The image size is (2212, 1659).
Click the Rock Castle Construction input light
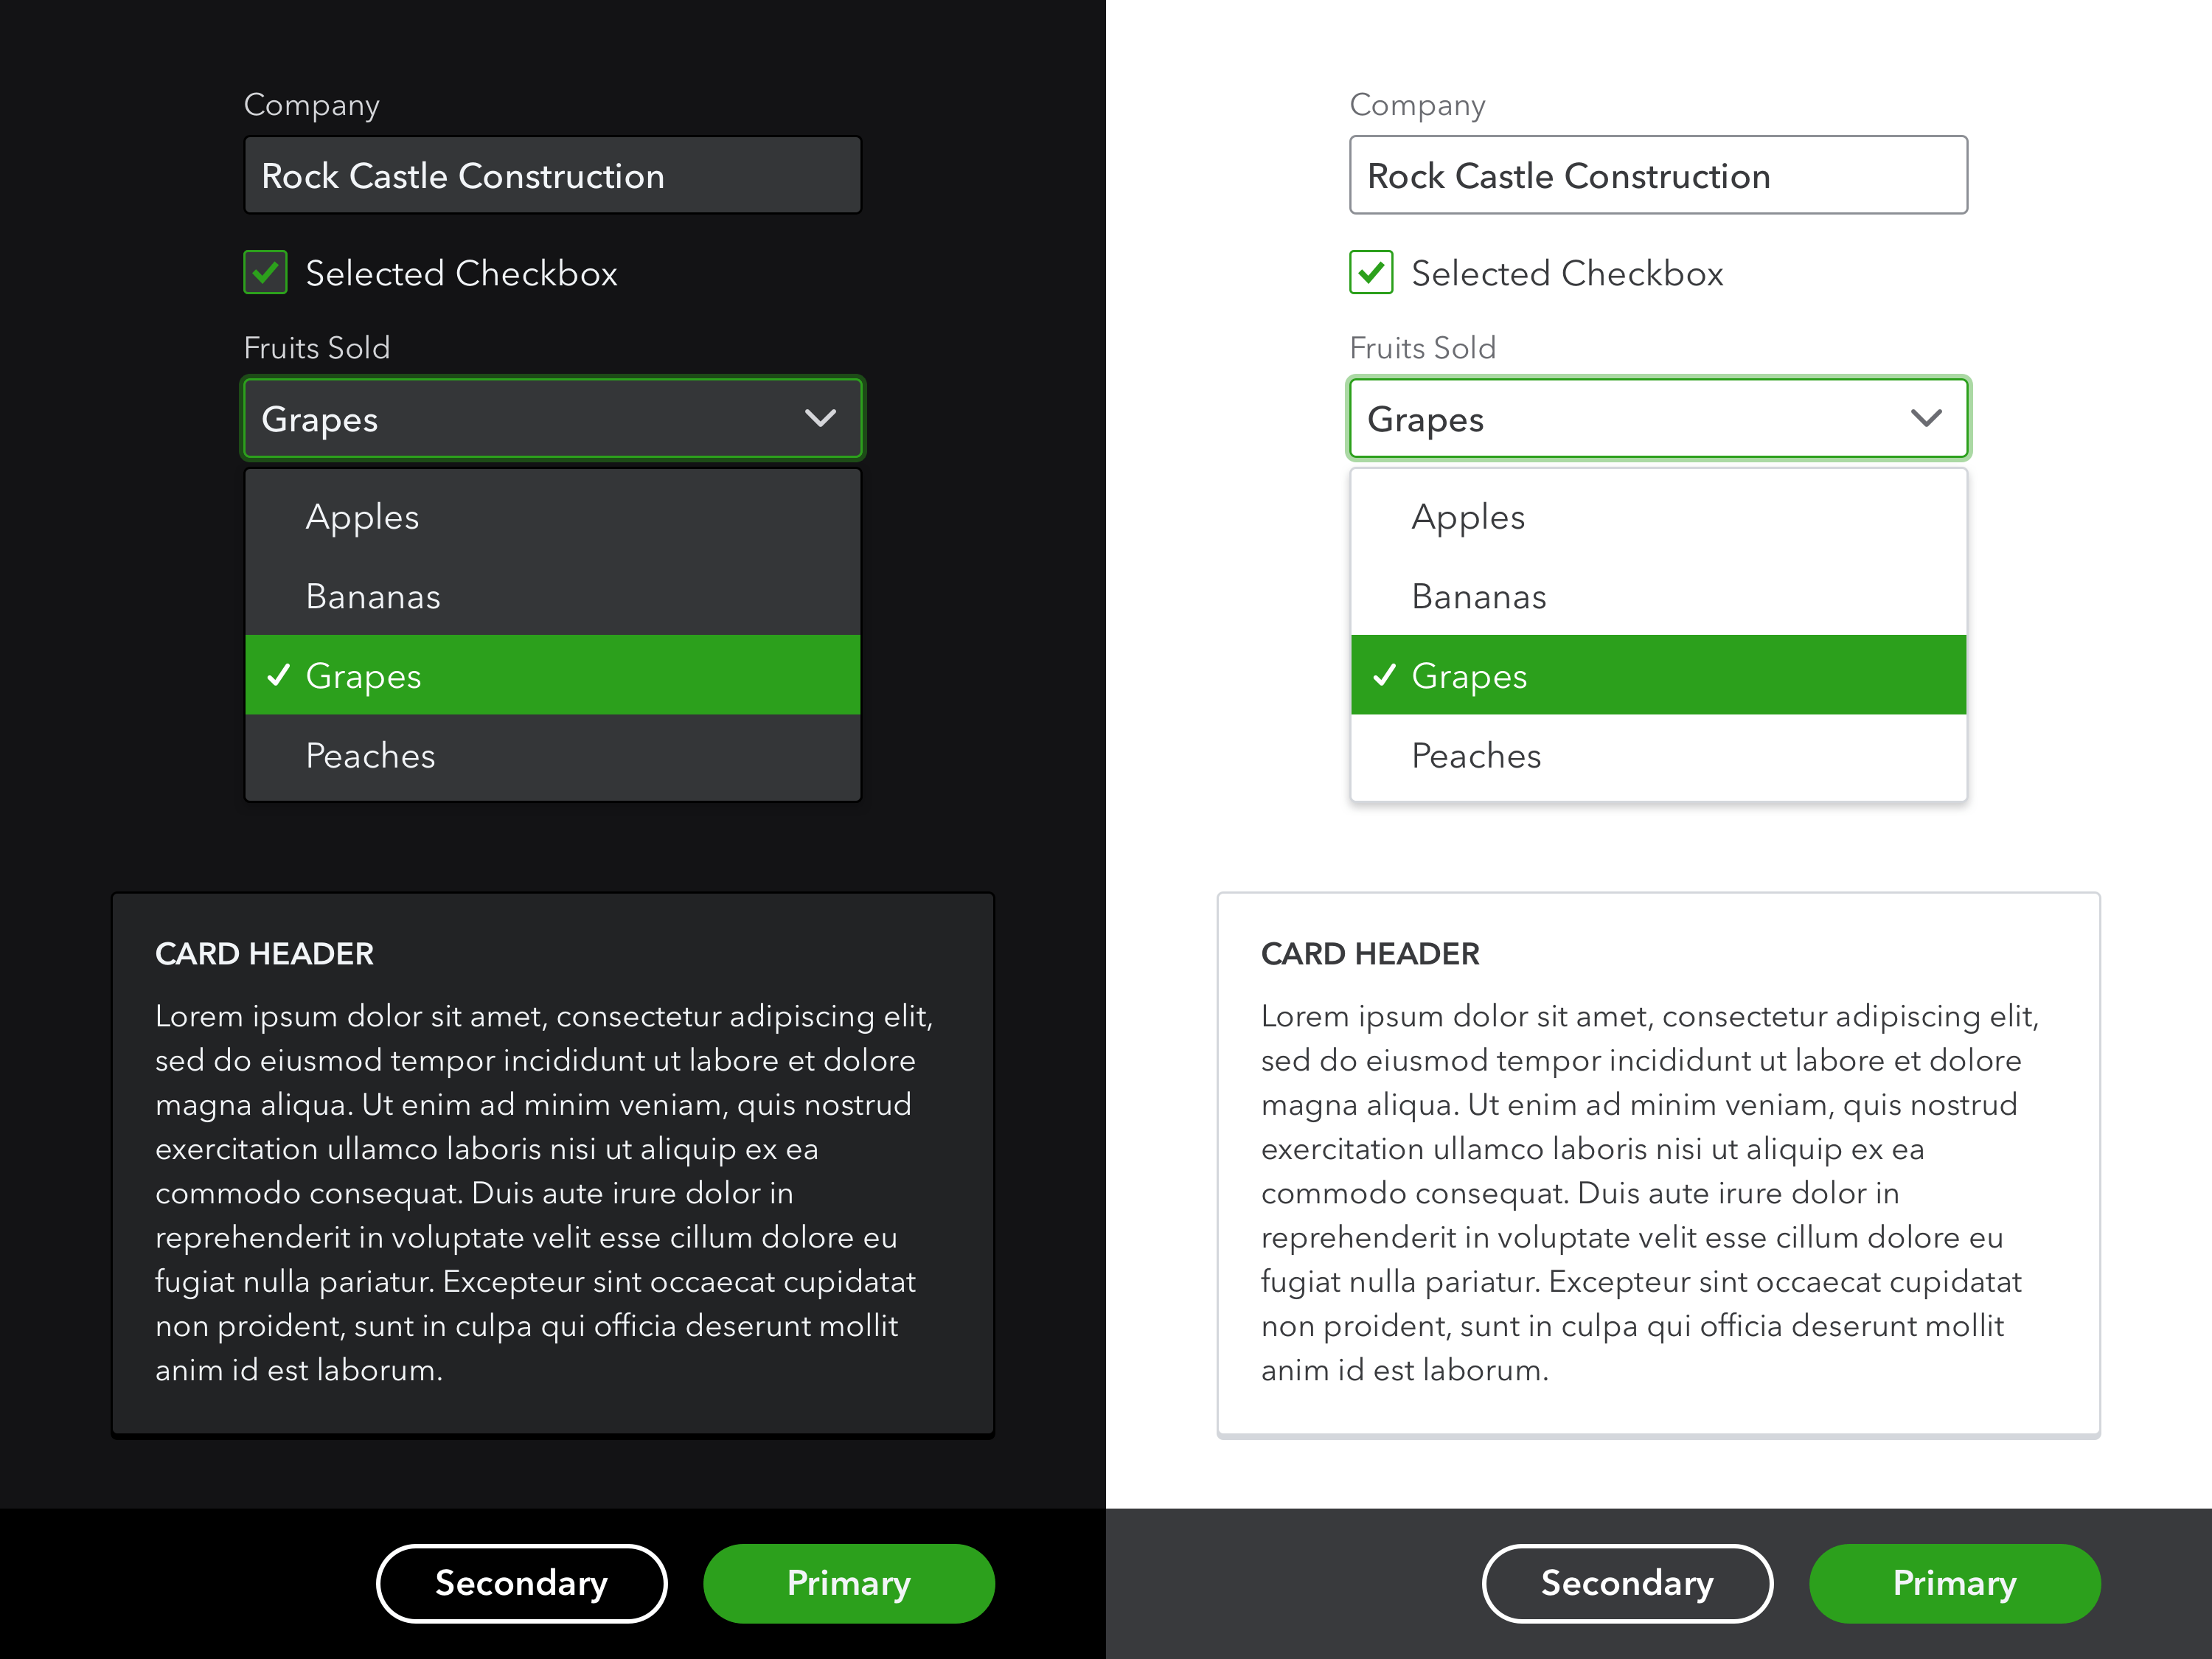1656,174
